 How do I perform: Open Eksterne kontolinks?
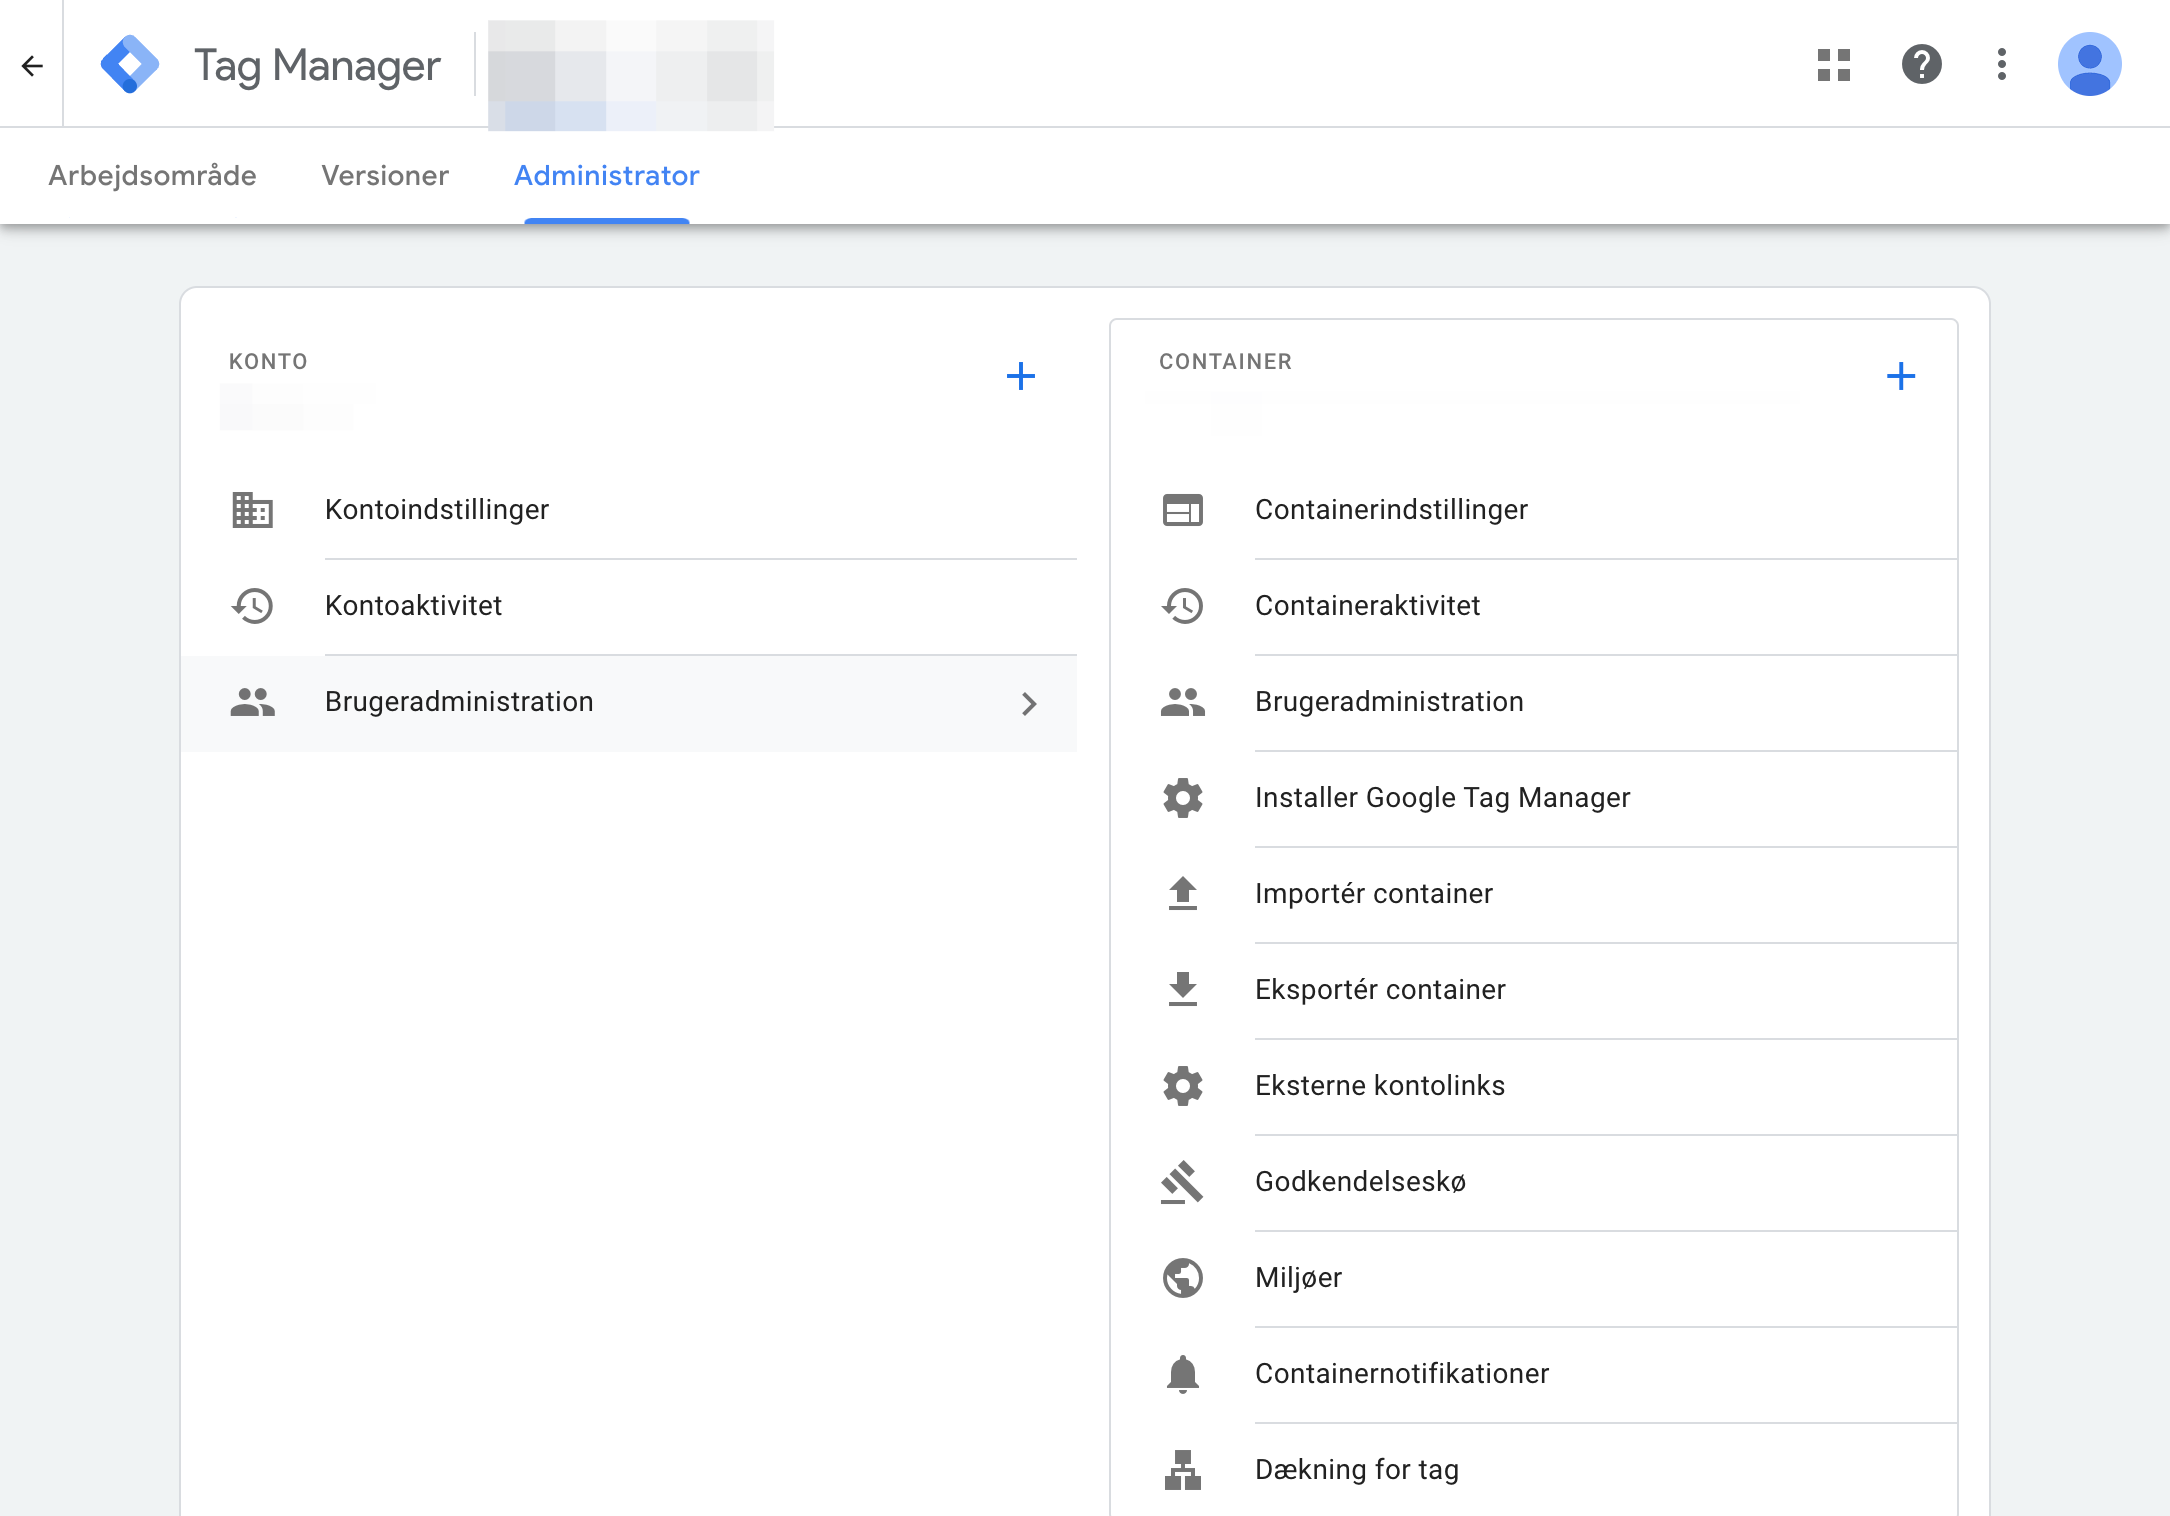pos(1534,1086)
